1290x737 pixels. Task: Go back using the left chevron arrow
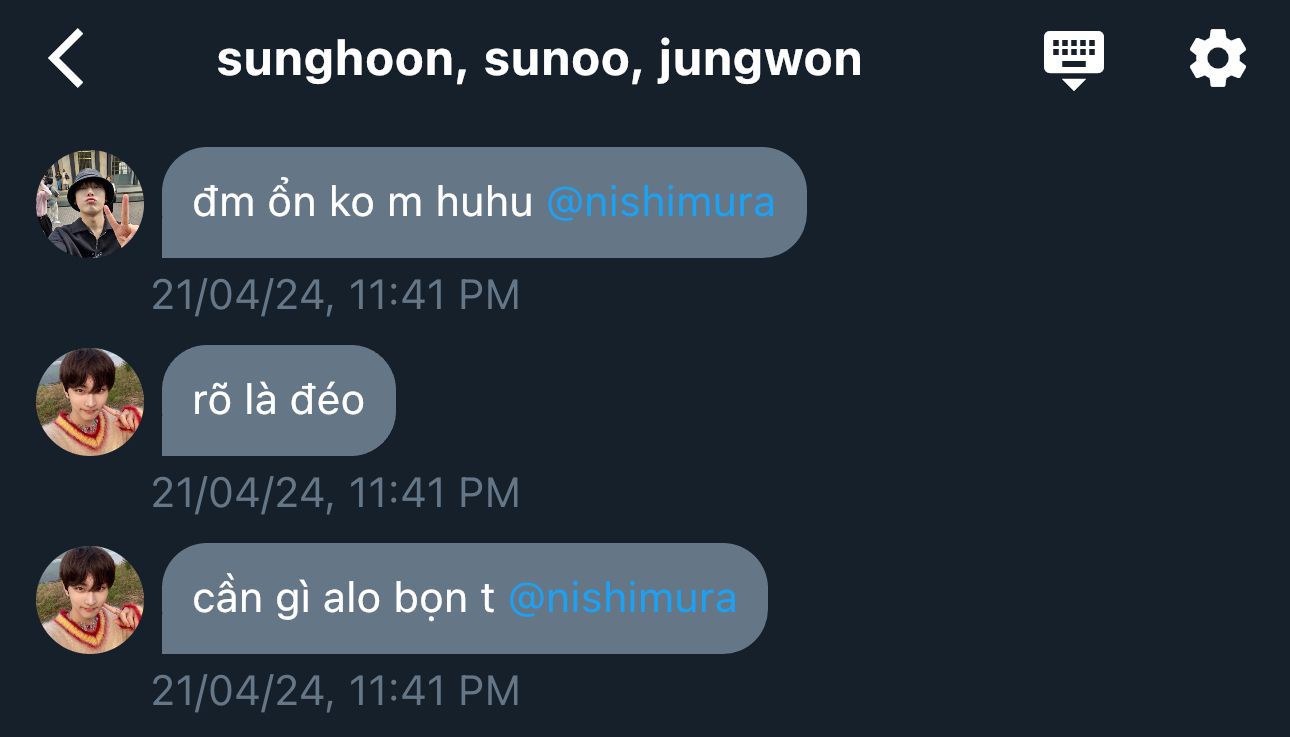(66, 58)
